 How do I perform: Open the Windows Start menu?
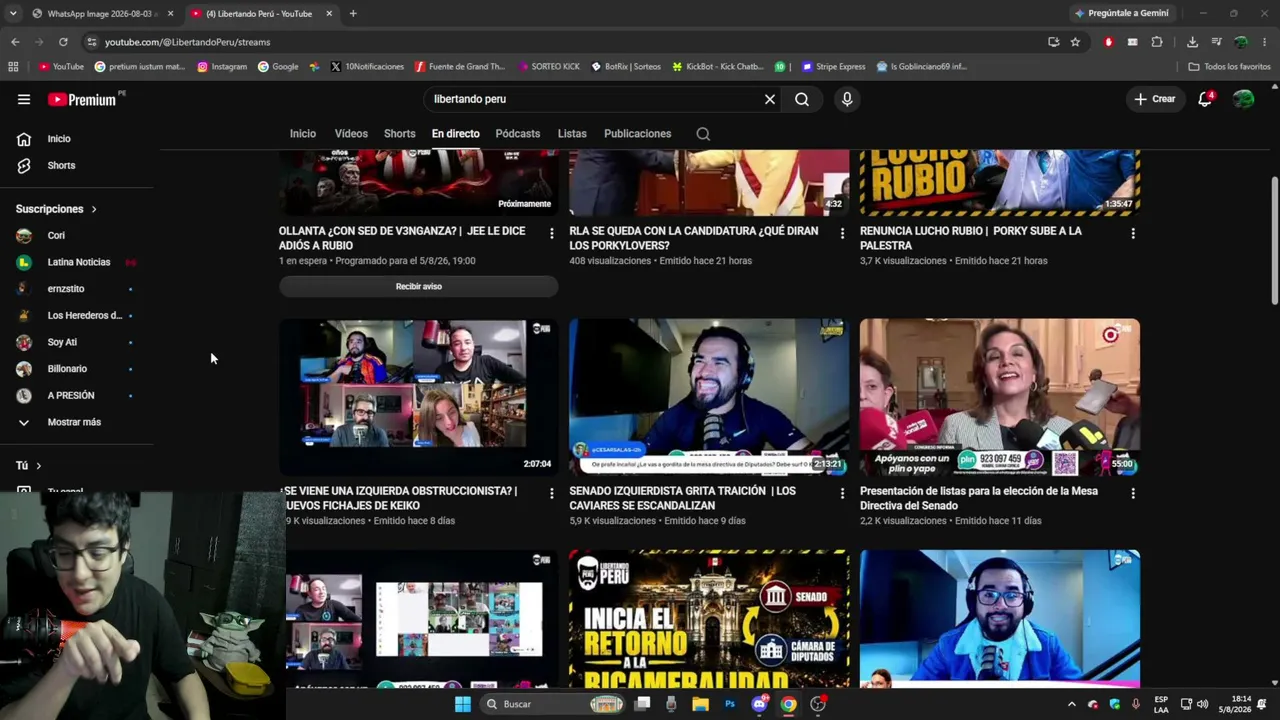462,704
